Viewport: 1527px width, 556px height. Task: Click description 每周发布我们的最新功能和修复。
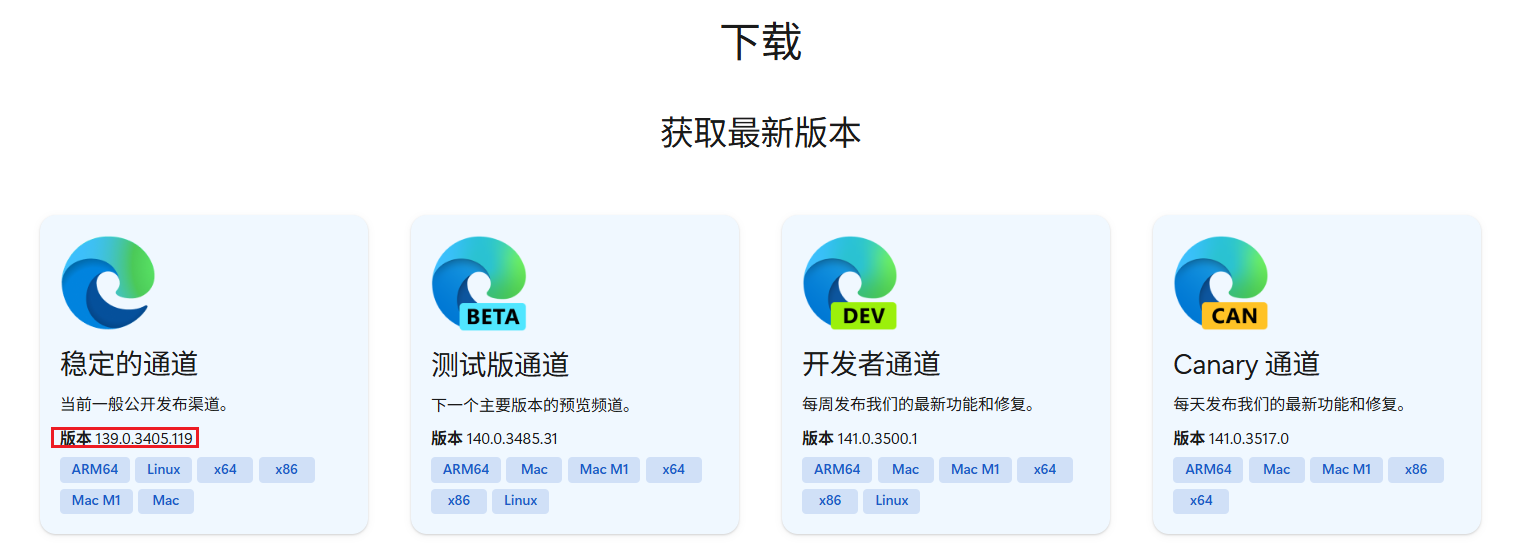point(918,405)
